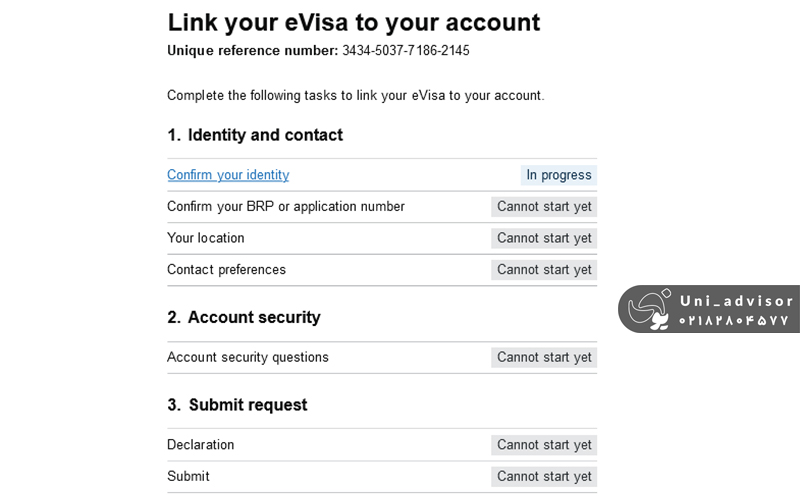The width and height of the screenshot is (800, 500).
Task: Click the phone number under Uni_advisor
Action: click(x=735, y=321)
